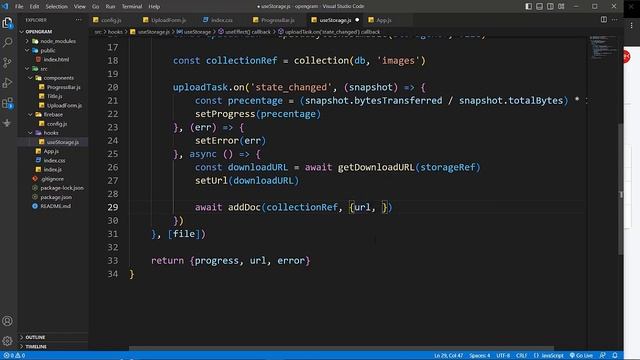
Task: Click Ln 29, Col 47 status entry
Action: click(x=448, y=356)
